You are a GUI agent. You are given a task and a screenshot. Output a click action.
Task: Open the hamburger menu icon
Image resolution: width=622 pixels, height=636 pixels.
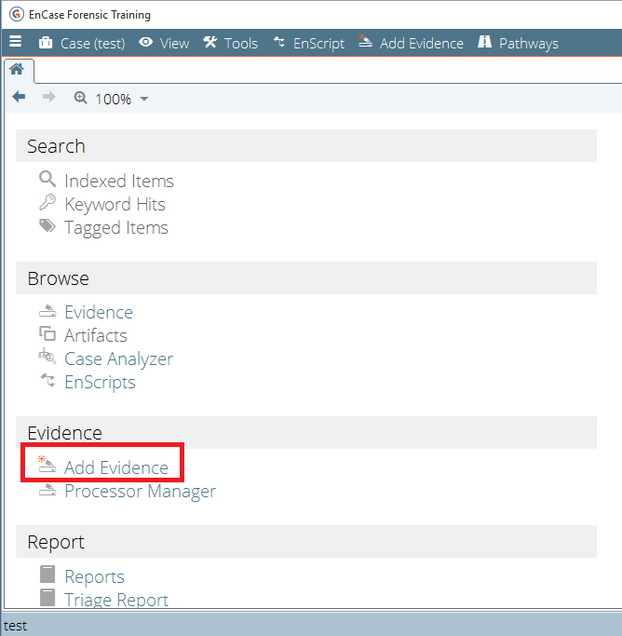click(x=15, y=43)
